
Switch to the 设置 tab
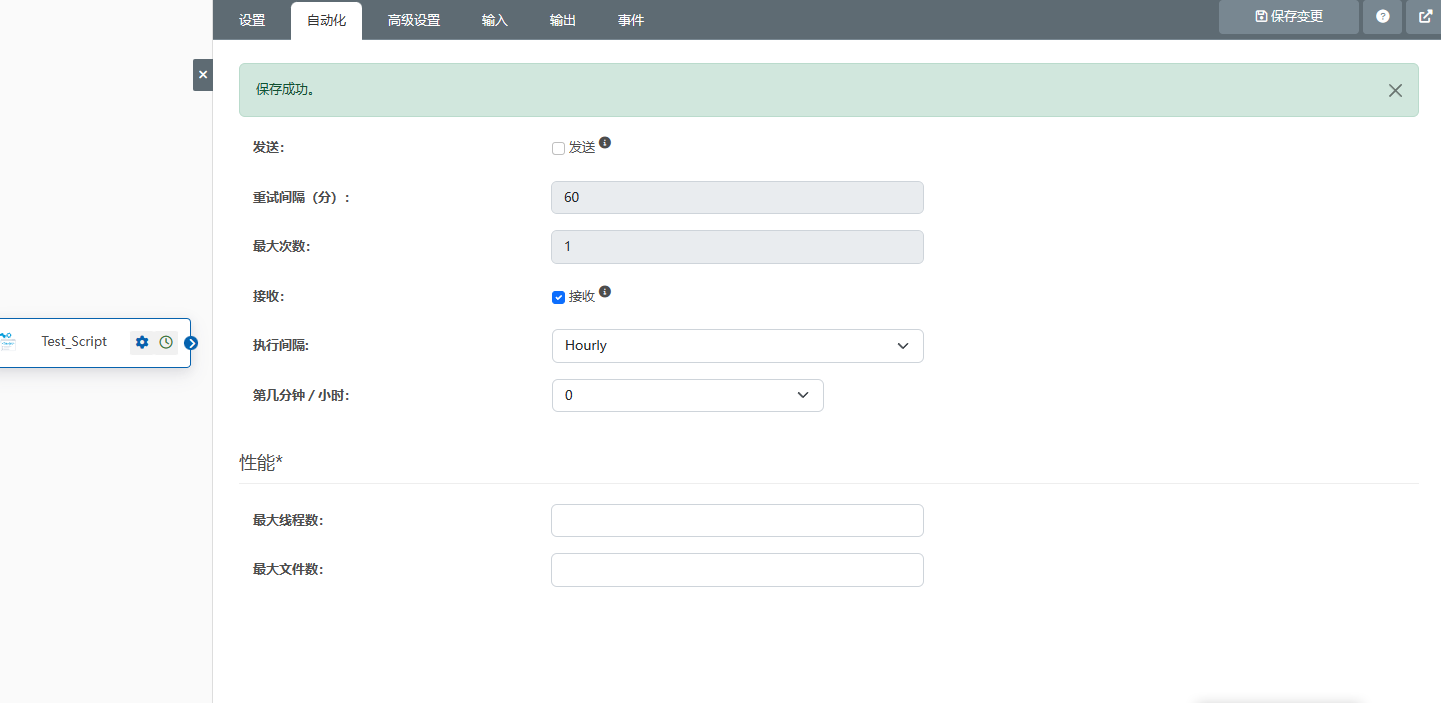[x=252, y=20]
